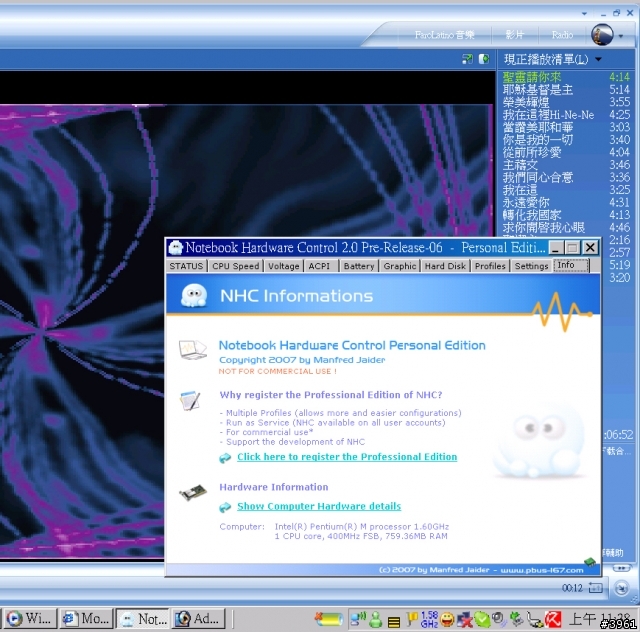This screenshot has height=632, width=640.
Task: Select playlist song 你是我的一切
Action: coord(567,140)
